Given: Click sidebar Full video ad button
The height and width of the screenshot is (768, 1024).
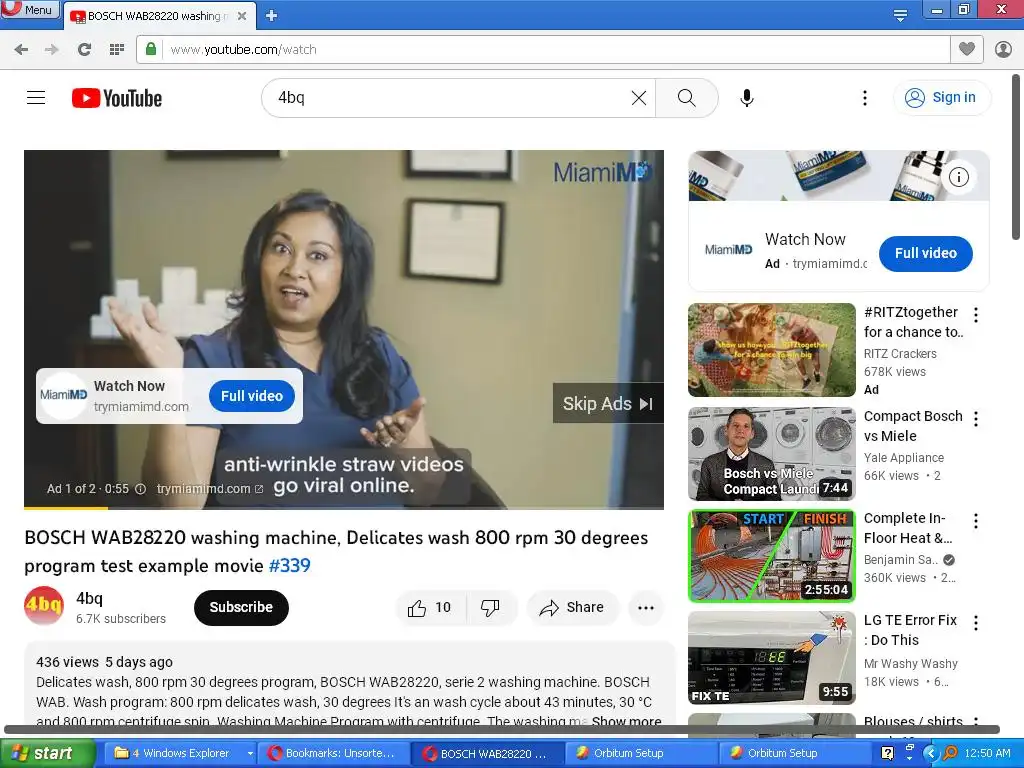Looking at the screenshot, I should (925, 253).
